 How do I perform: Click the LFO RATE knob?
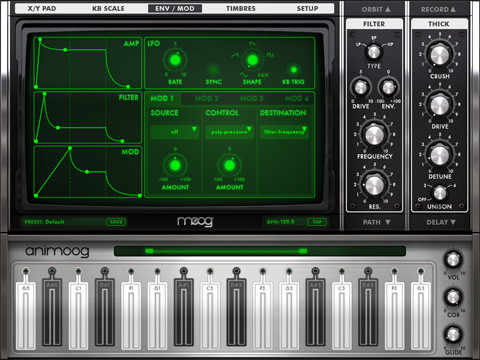coord(175,60)
